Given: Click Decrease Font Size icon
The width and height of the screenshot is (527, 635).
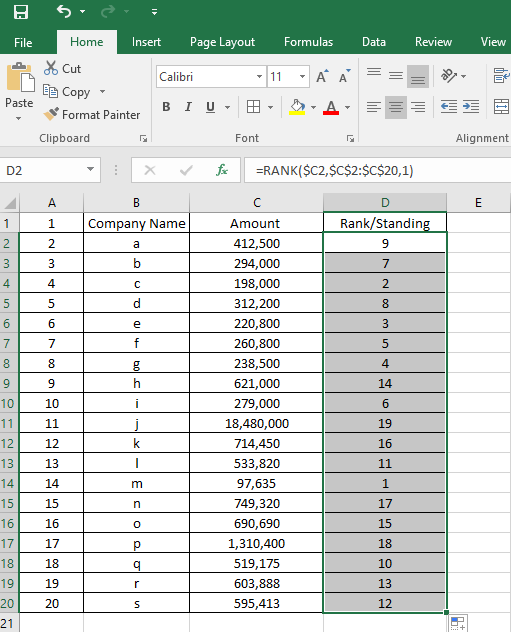Looking at the screenshot, I should click(344, 76).
